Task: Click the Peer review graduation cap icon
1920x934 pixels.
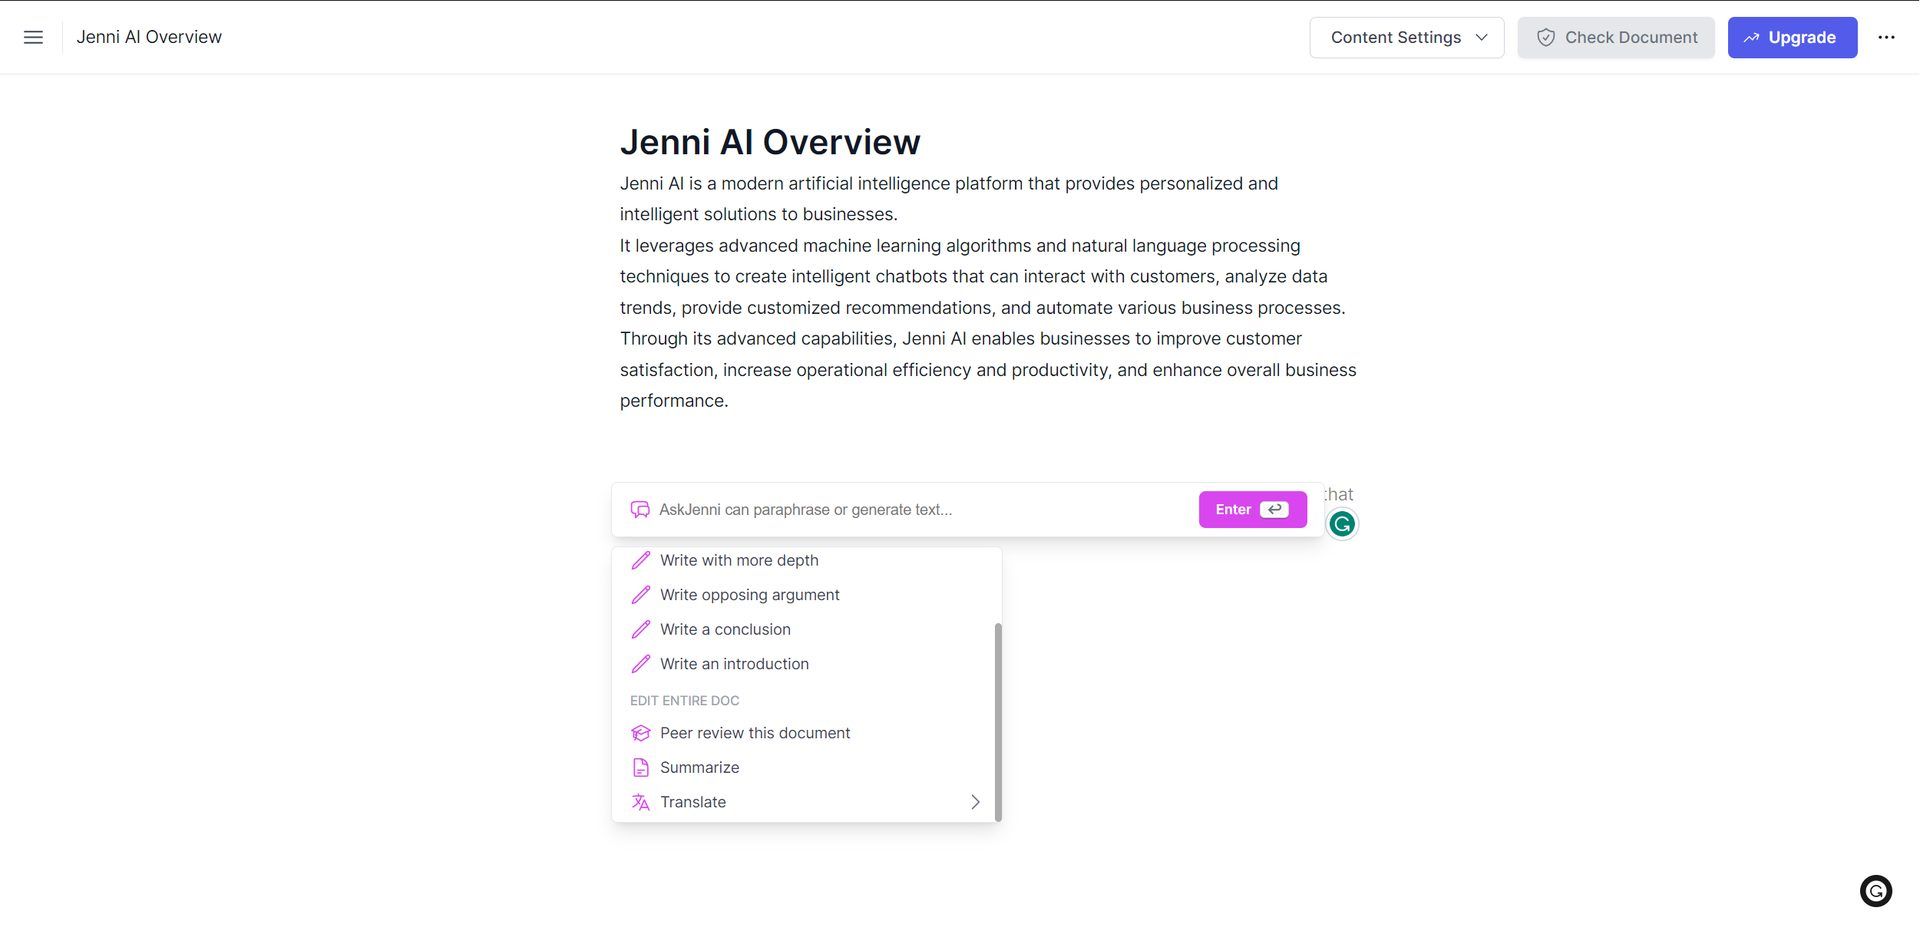Action: tap(641, 733)
